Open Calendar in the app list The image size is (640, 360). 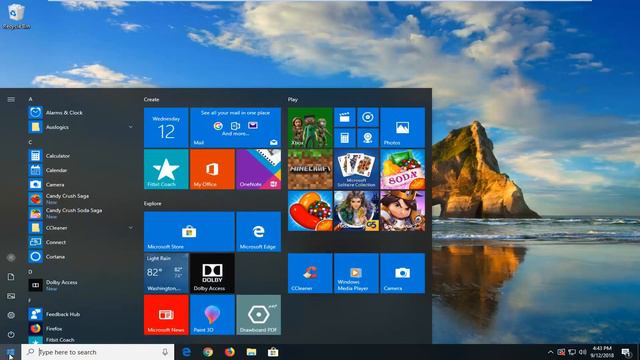click(x=82, y=170)
